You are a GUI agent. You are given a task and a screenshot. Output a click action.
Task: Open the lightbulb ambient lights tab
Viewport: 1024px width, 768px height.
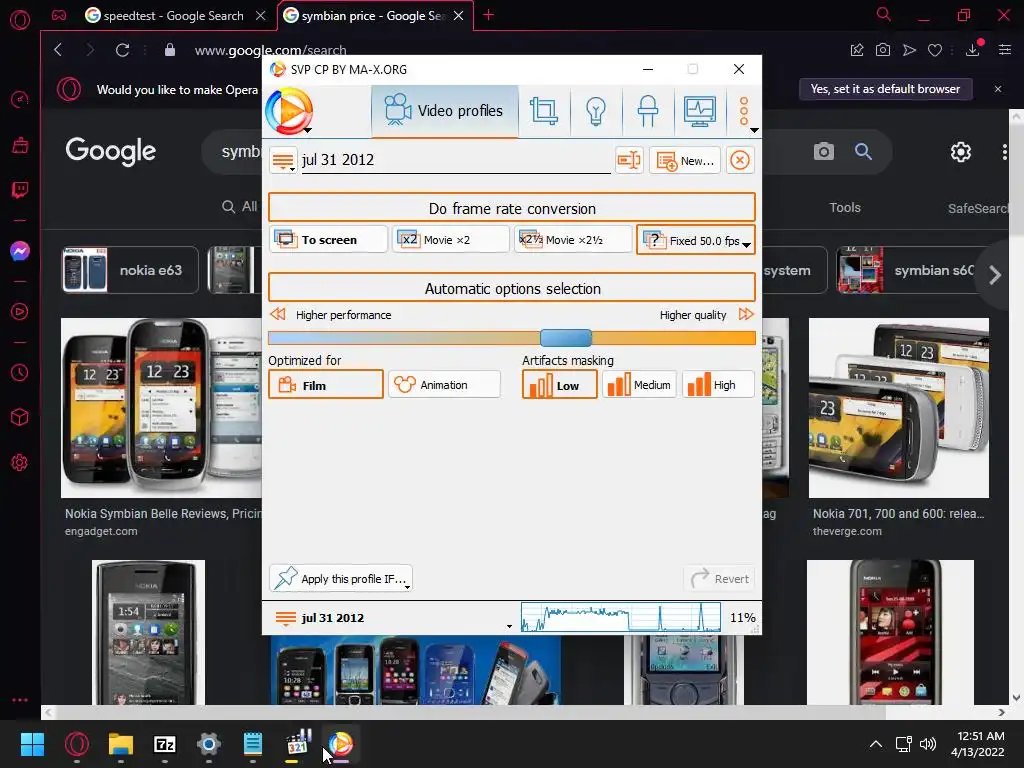click(x=596, y=111)
